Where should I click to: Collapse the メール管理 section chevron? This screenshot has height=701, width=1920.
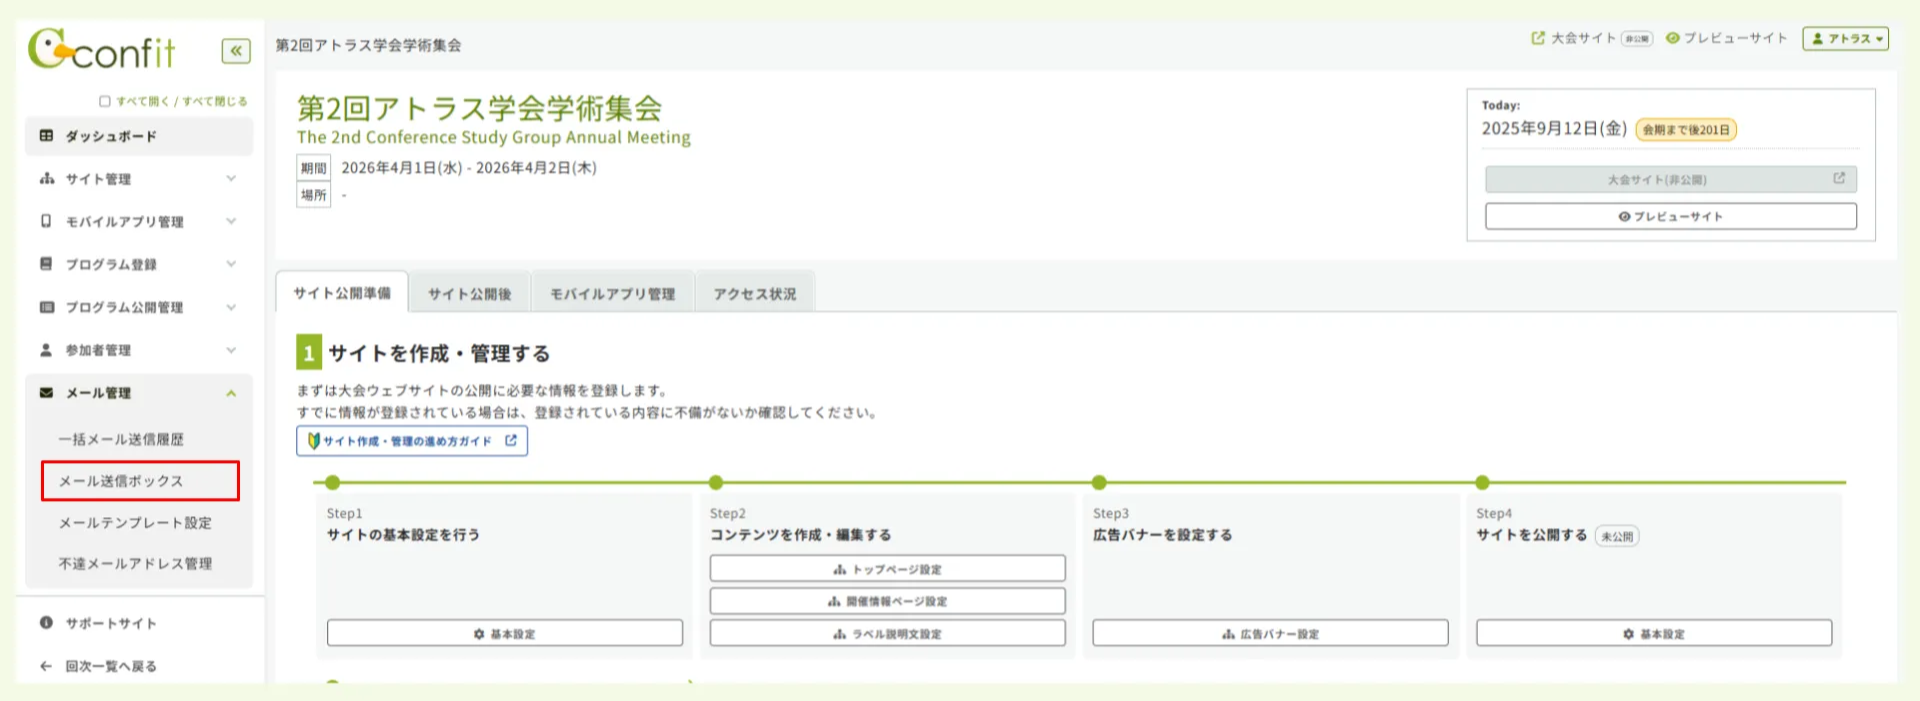(231, 393)
